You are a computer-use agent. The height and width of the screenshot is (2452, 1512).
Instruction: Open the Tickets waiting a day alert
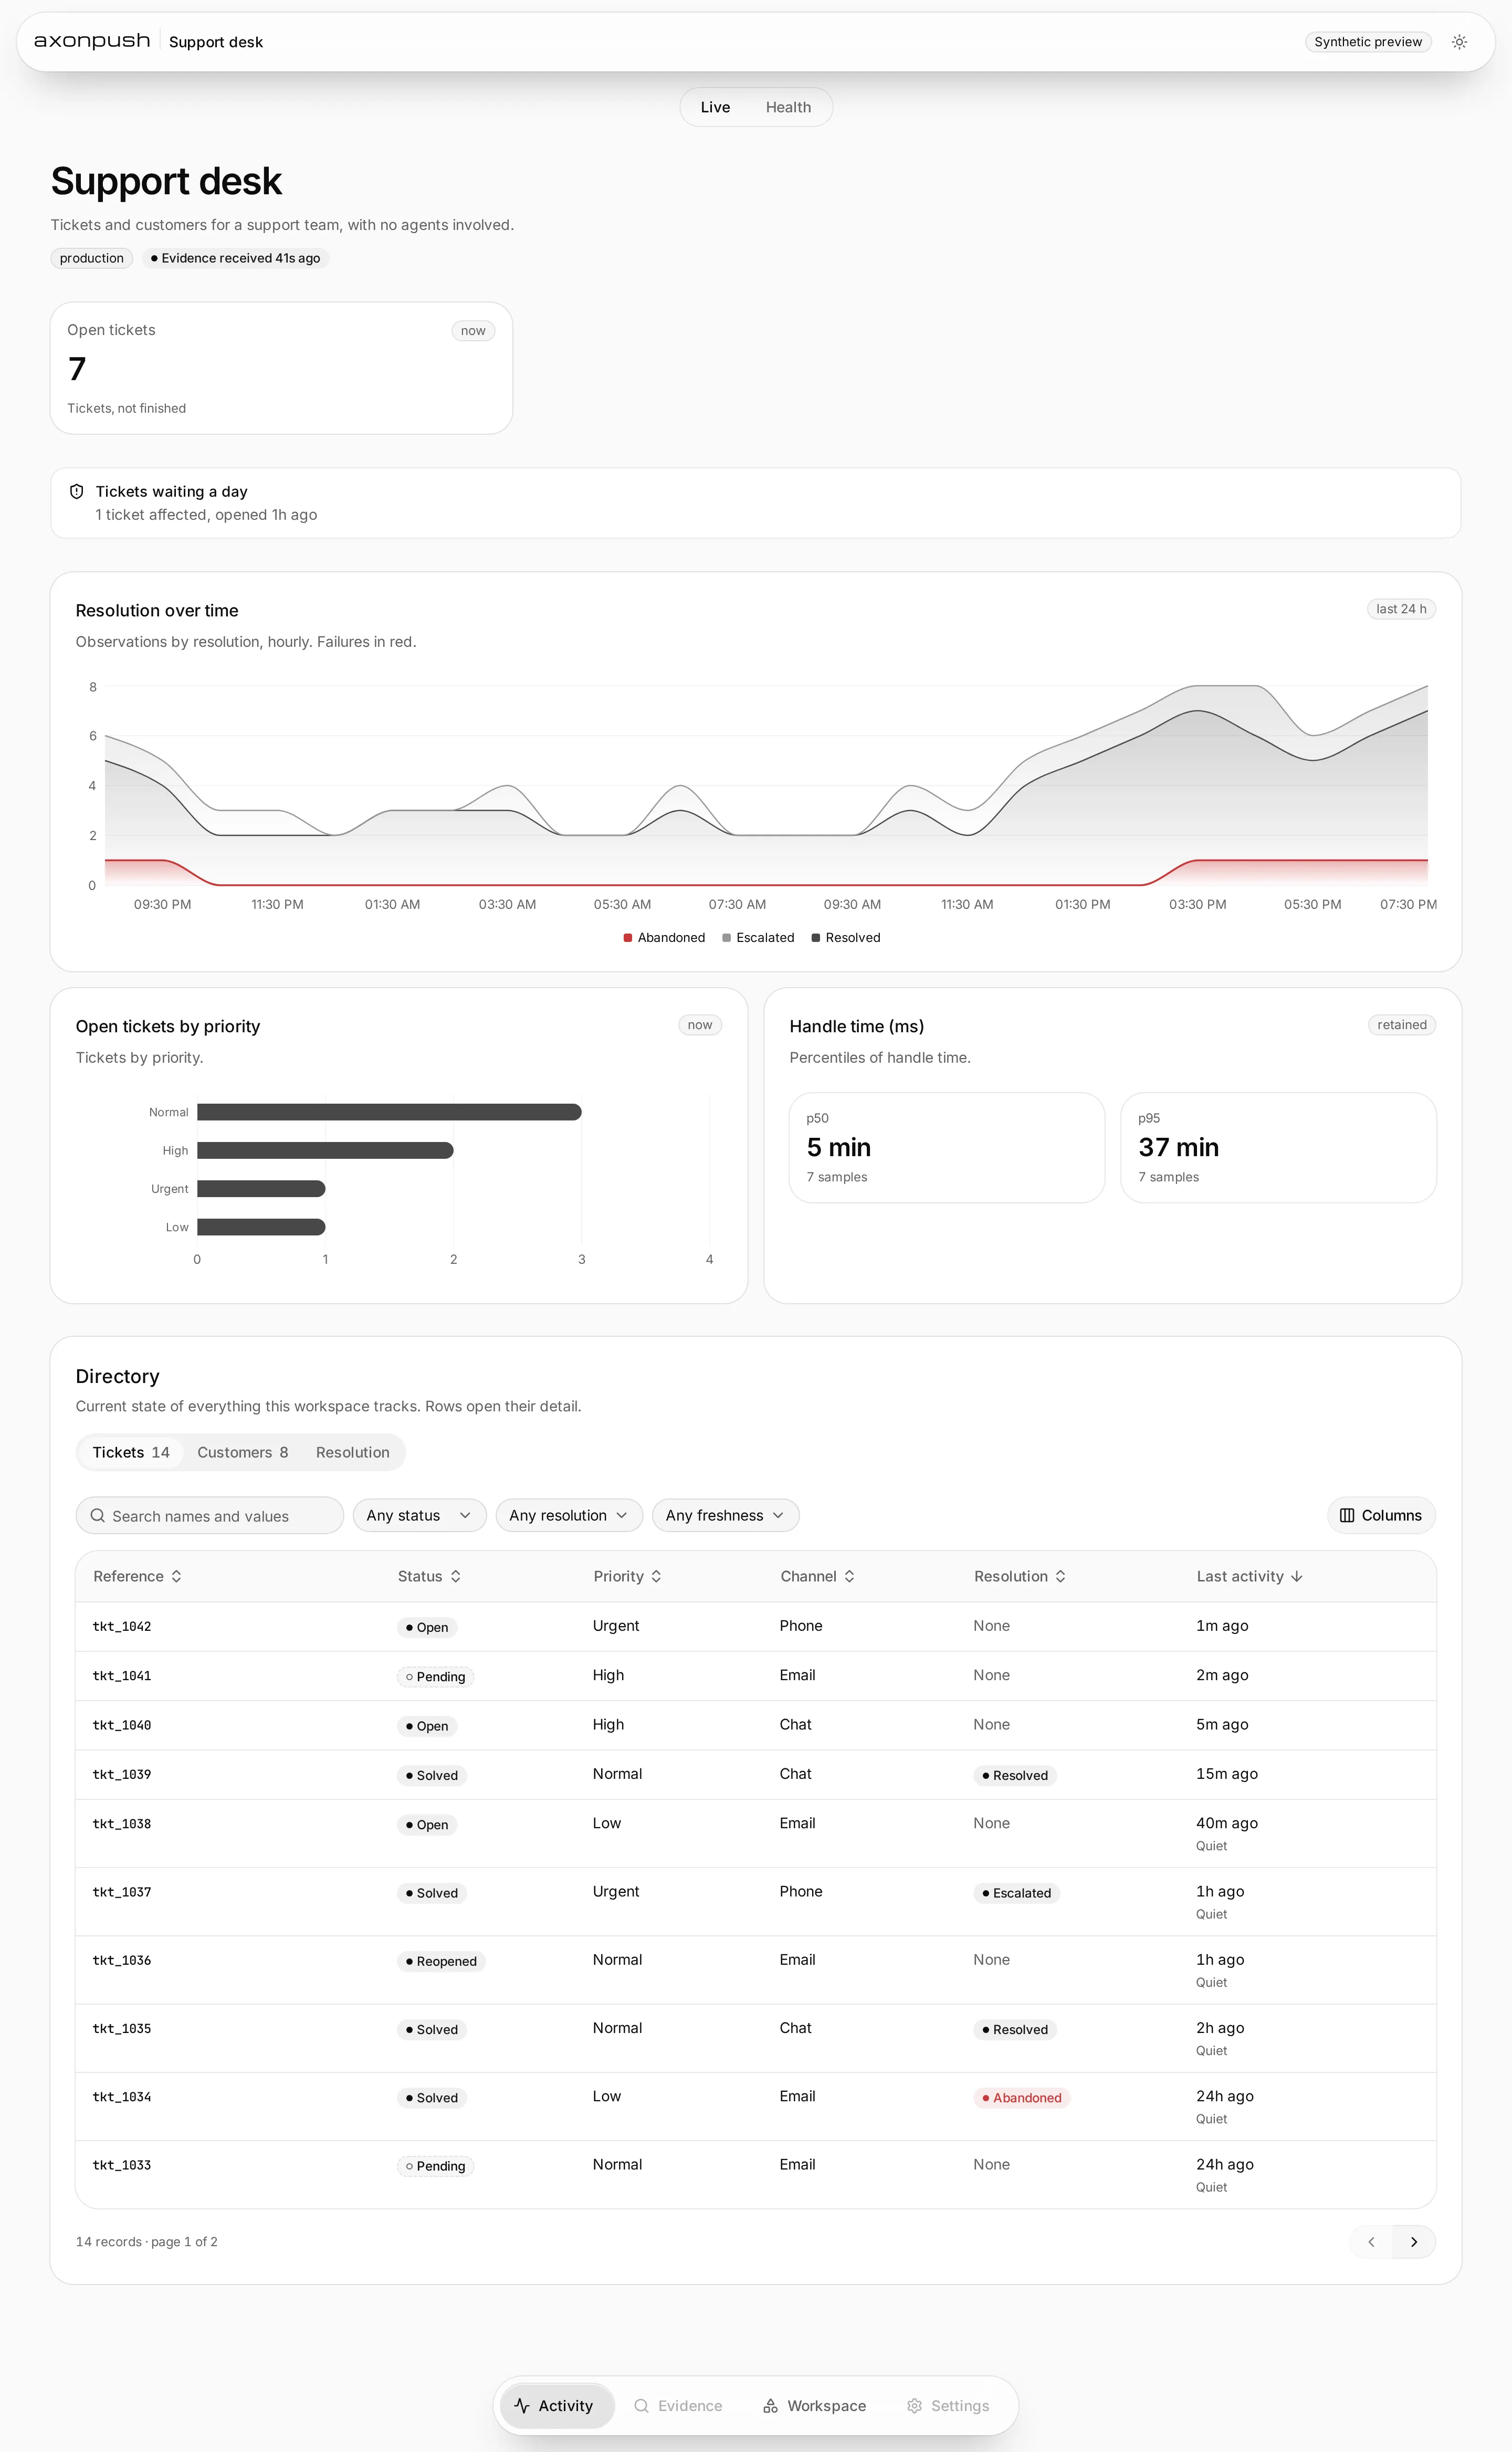coord(756,503)
